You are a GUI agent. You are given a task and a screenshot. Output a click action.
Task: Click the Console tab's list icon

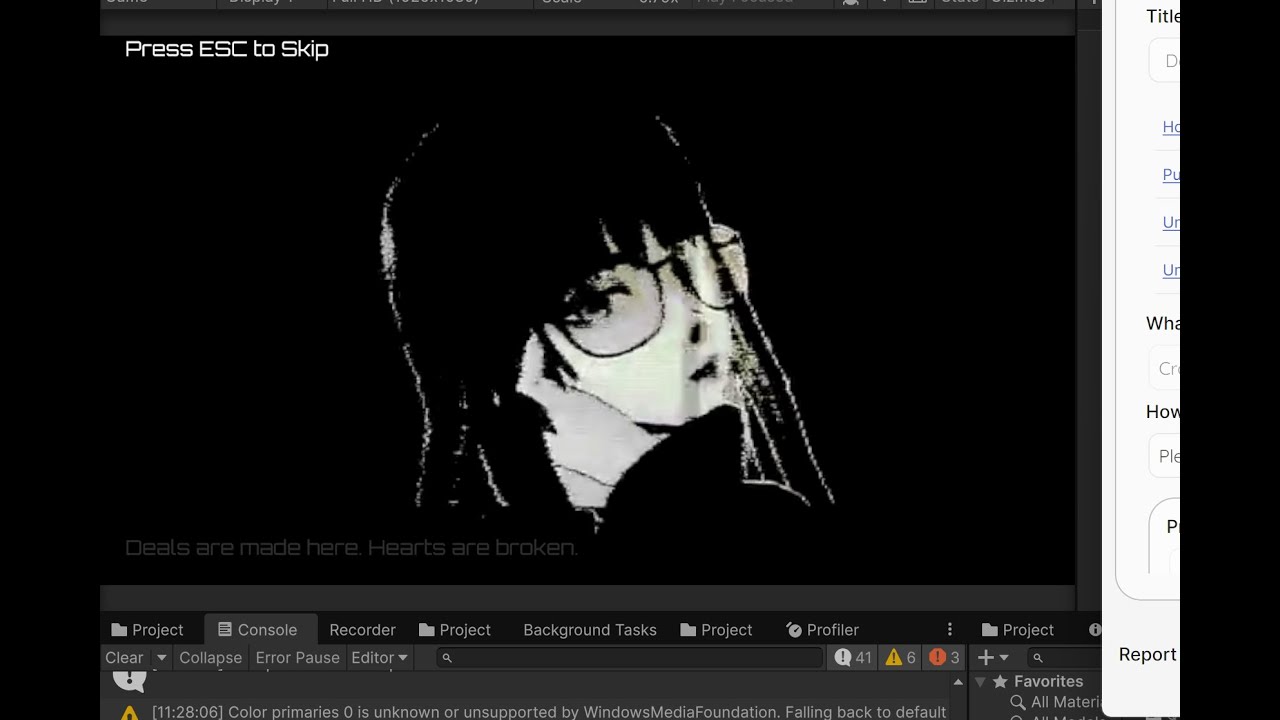(225, 630)
